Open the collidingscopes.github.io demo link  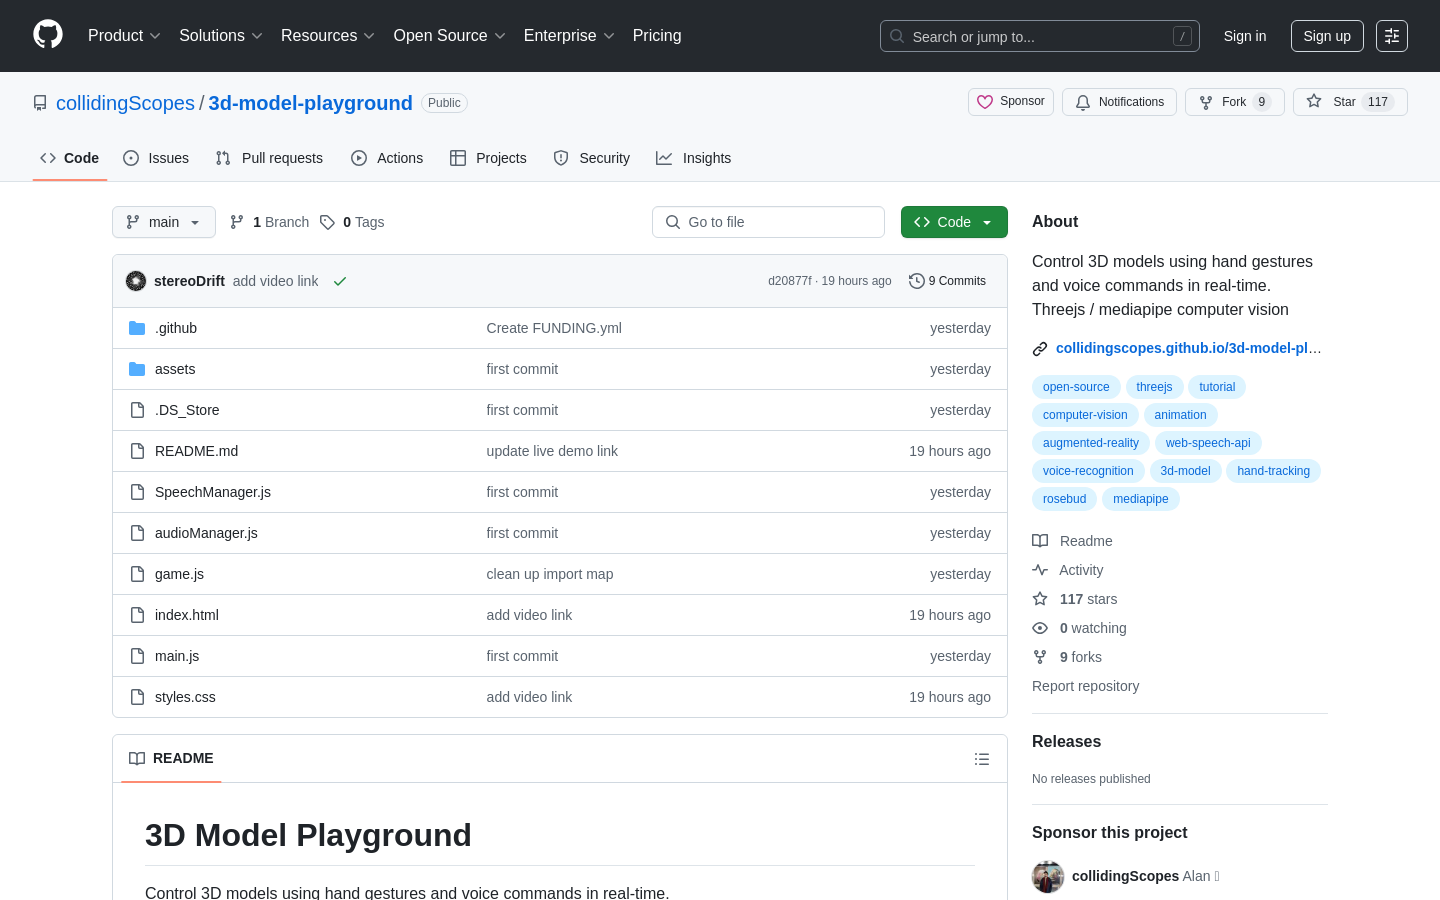(1188, 348)
